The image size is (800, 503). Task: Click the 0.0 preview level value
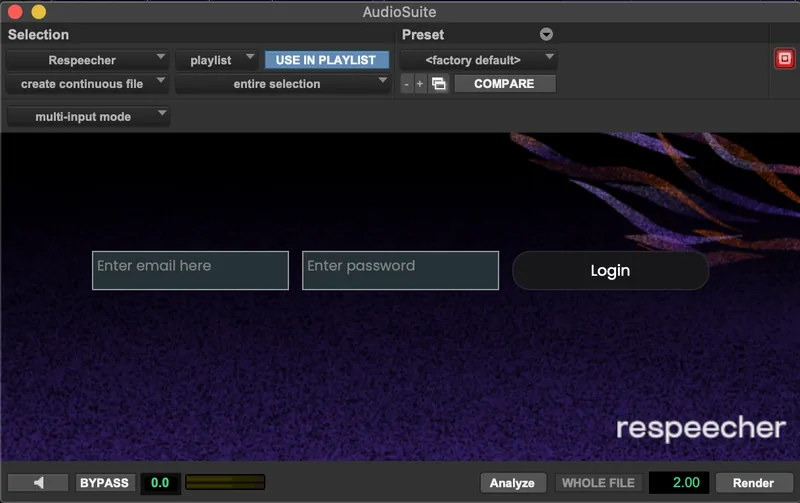pyautogui.click(x=160, y=483)
